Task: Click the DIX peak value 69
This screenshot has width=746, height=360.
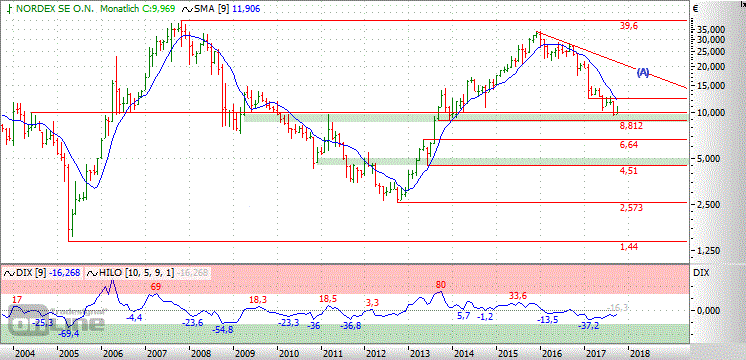Action: 156,287
